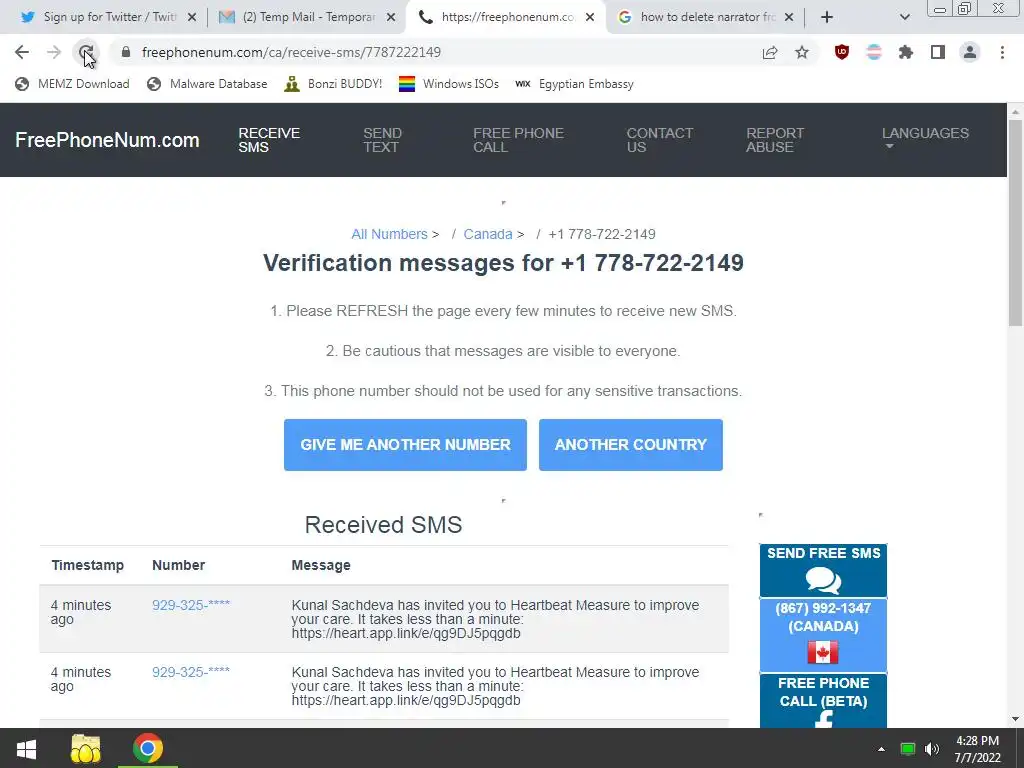Click the Number column header
Screen dimensions: 1024x768
pos(178,566)
